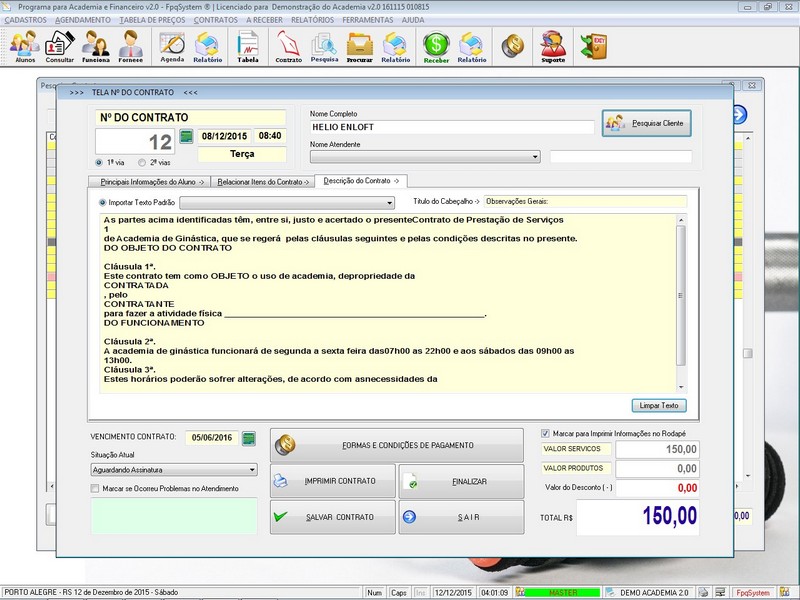
Task: Click Vencimento Contrato date field
Action: (x=212, y=438)
